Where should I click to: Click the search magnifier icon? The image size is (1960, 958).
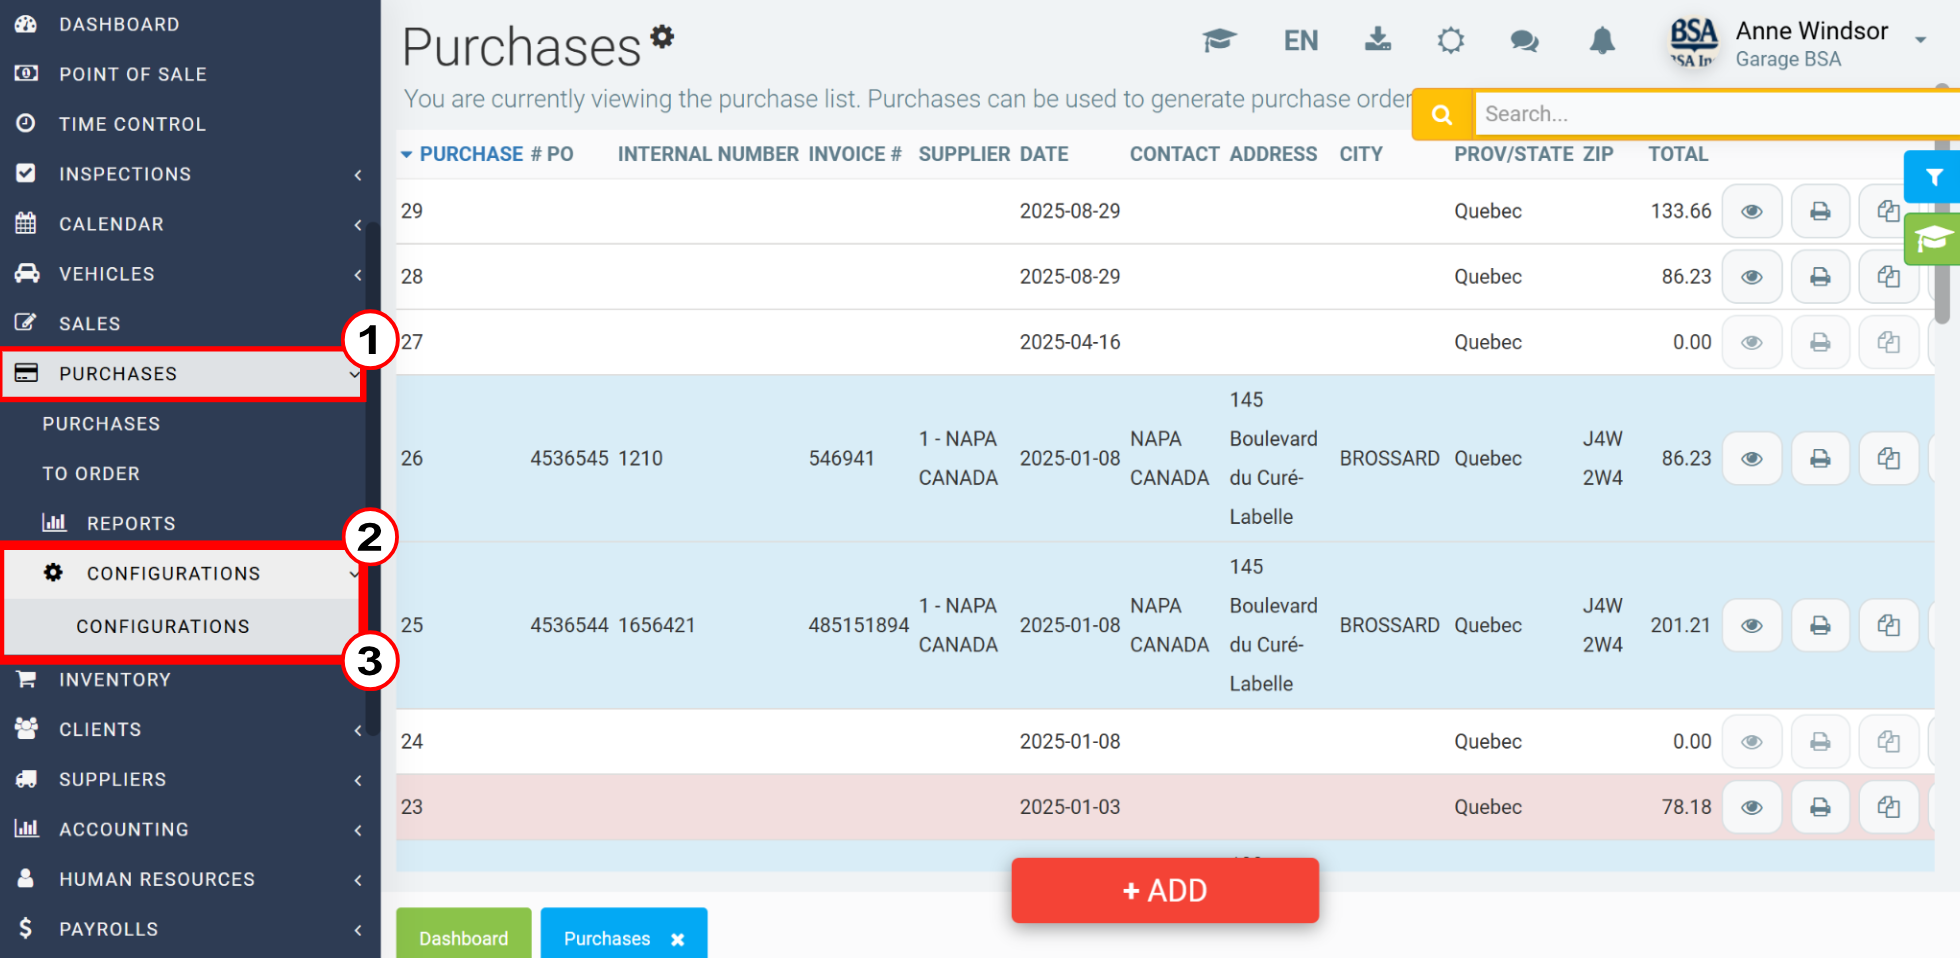click(1441, 113)
